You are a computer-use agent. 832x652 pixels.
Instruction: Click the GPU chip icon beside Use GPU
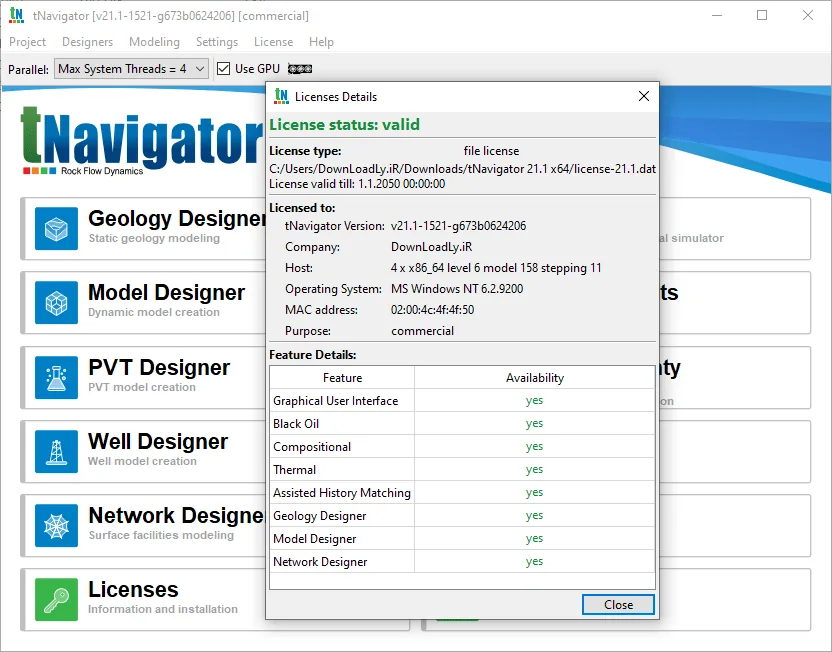coord(300,69)
